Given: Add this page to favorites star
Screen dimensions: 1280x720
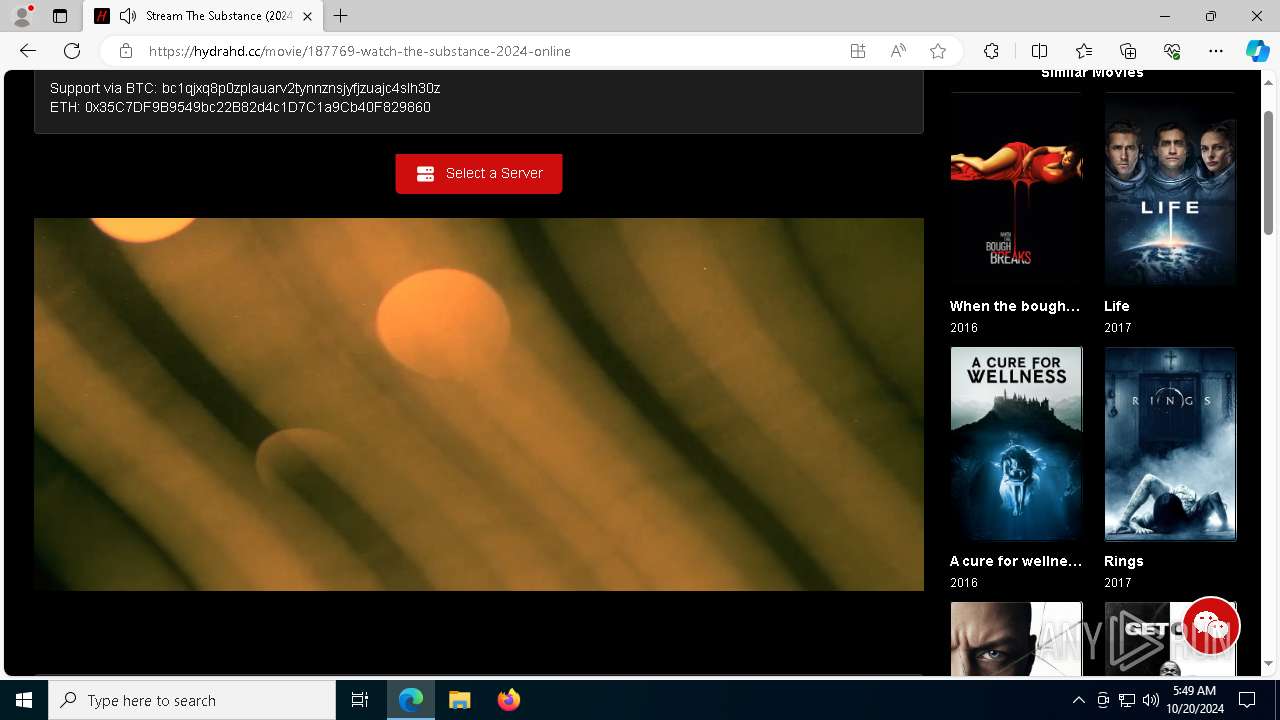Looking at the screenshot, I should coord(938,51).
